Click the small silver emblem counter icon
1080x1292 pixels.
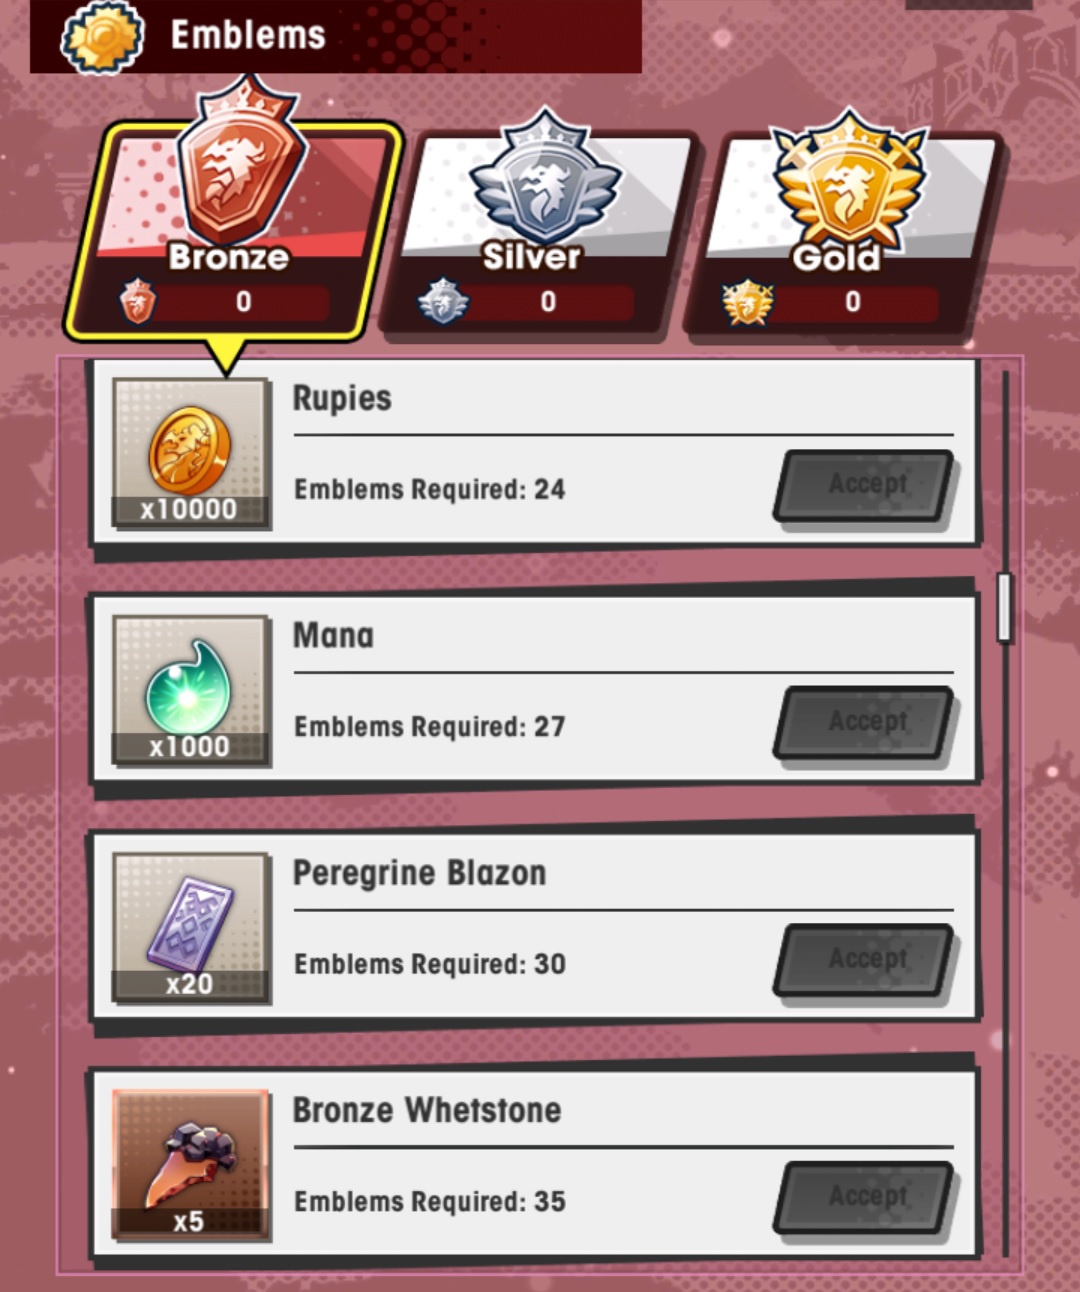[x=442, y=301]
